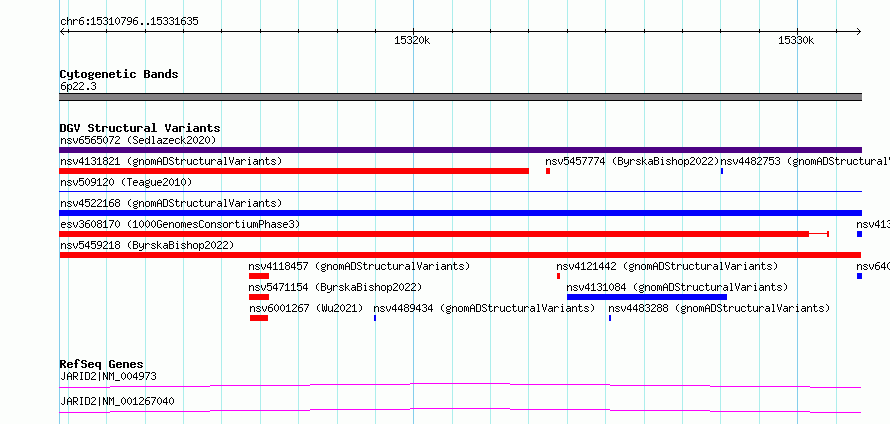
Task: Select the nsv4121442 small red marker
Action: (559, 276)
